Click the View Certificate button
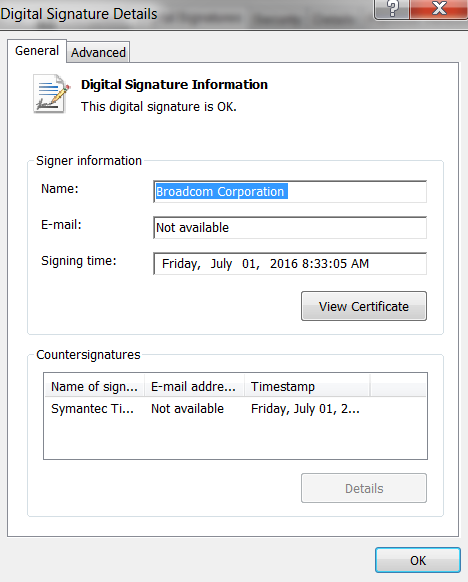Screen dimensions: 468x582 (x=364, y=306)
